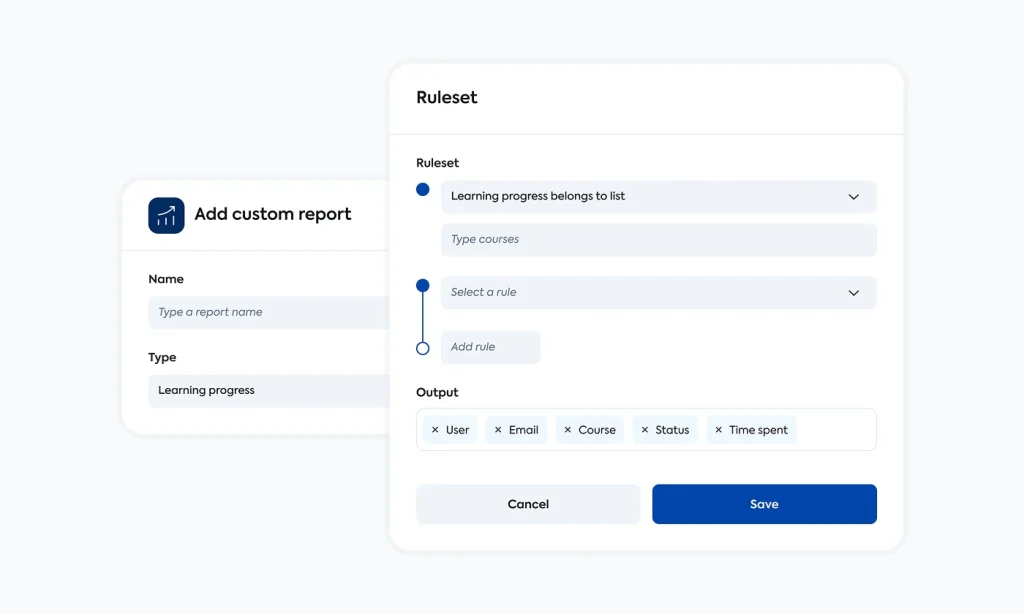
Task: Click the bar chart report icon
Action: [x=166, y=214]
